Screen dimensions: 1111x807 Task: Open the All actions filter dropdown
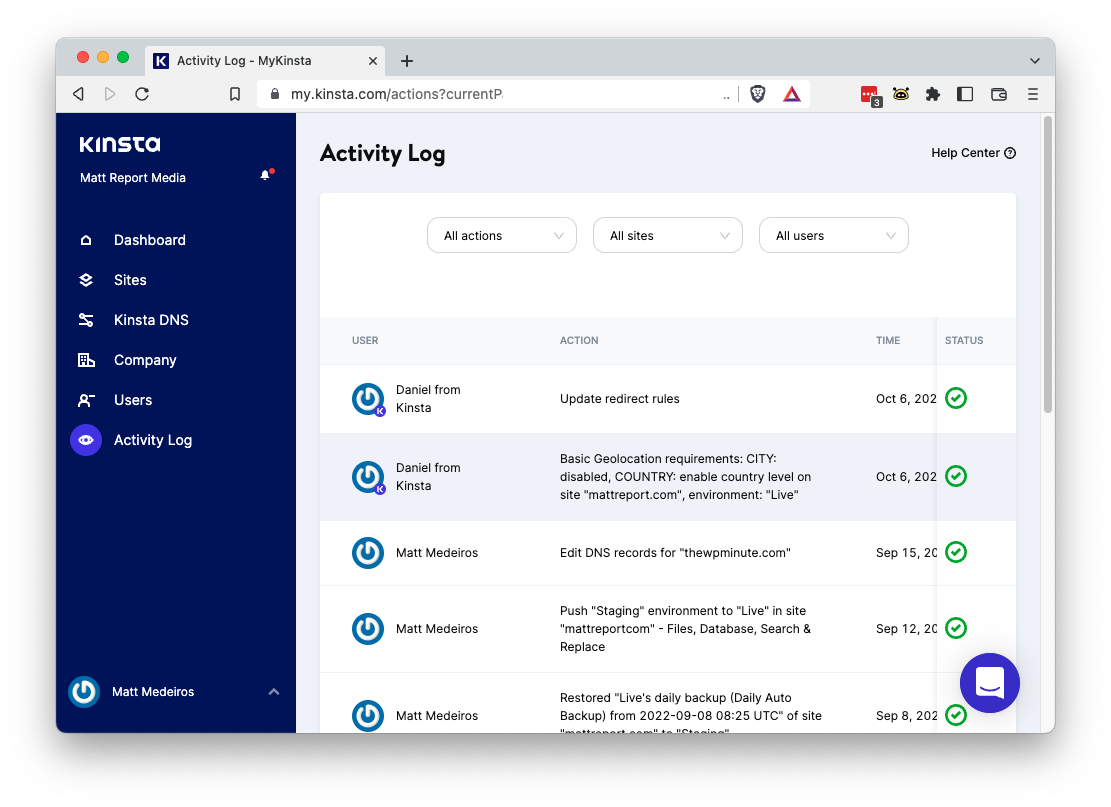(502, 235)
